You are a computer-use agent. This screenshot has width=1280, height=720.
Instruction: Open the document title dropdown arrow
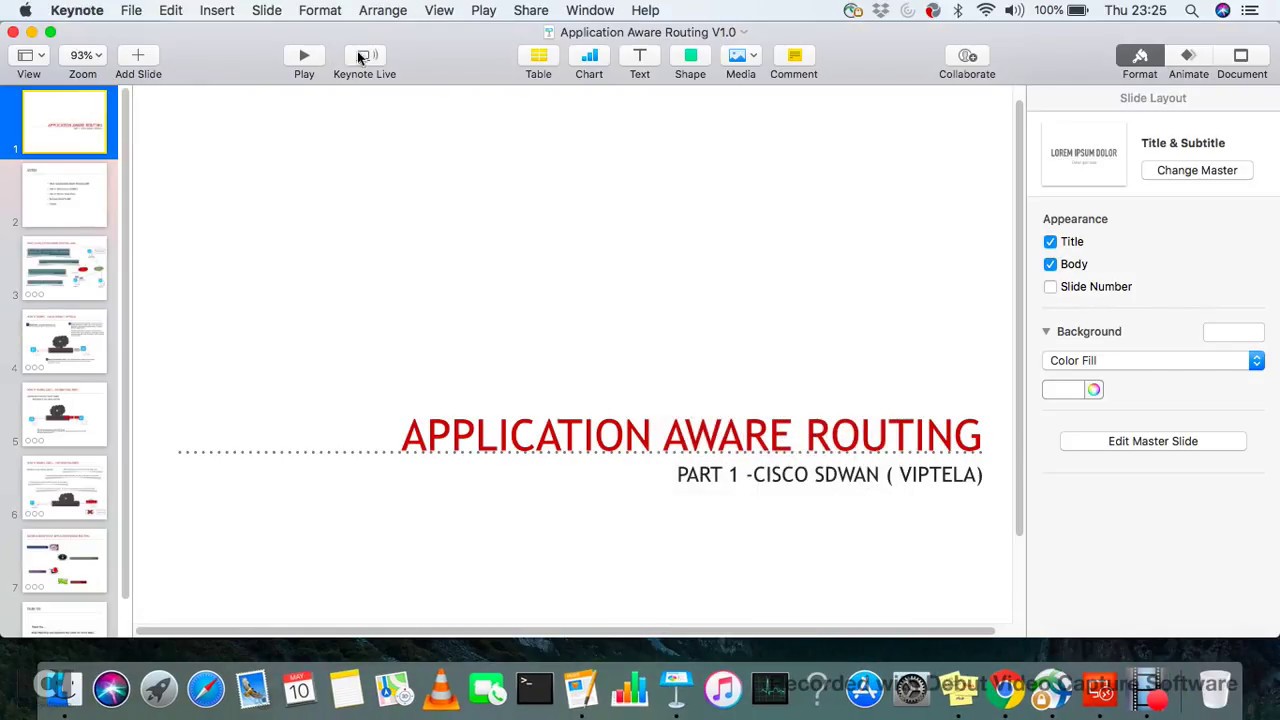click(744, 32)
